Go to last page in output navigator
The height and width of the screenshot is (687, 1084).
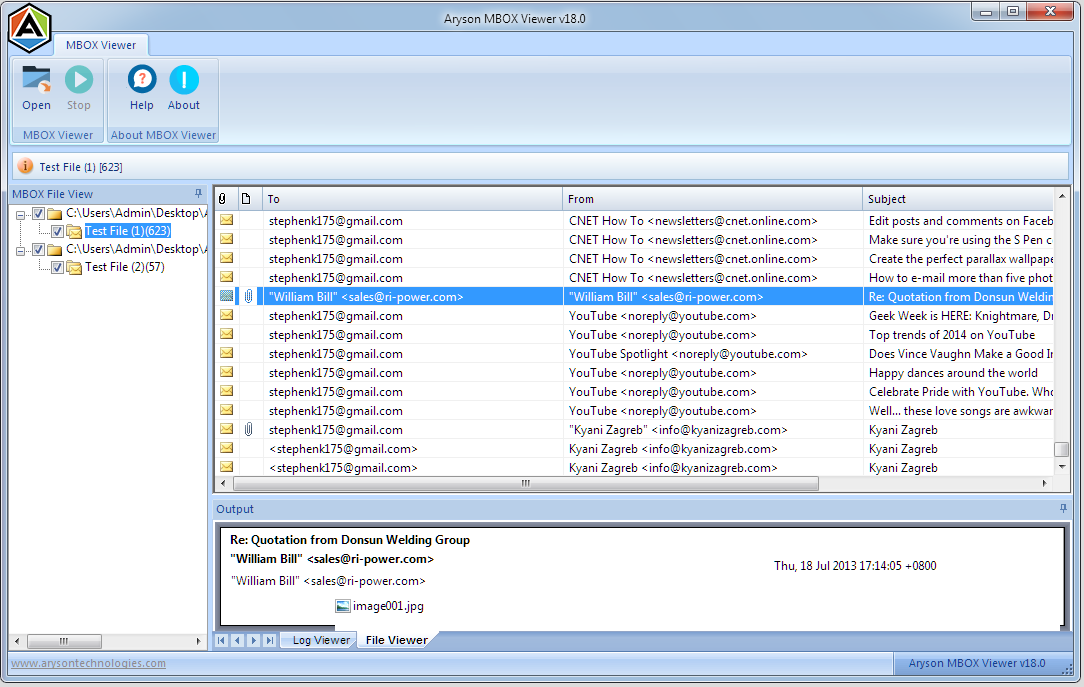270,640
